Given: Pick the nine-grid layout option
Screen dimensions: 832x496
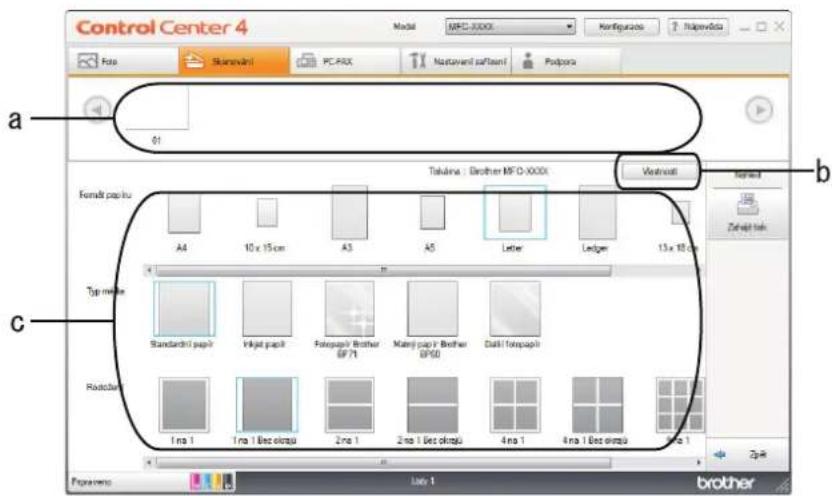Looking at the screenshot, I should [x=680, y=405].
